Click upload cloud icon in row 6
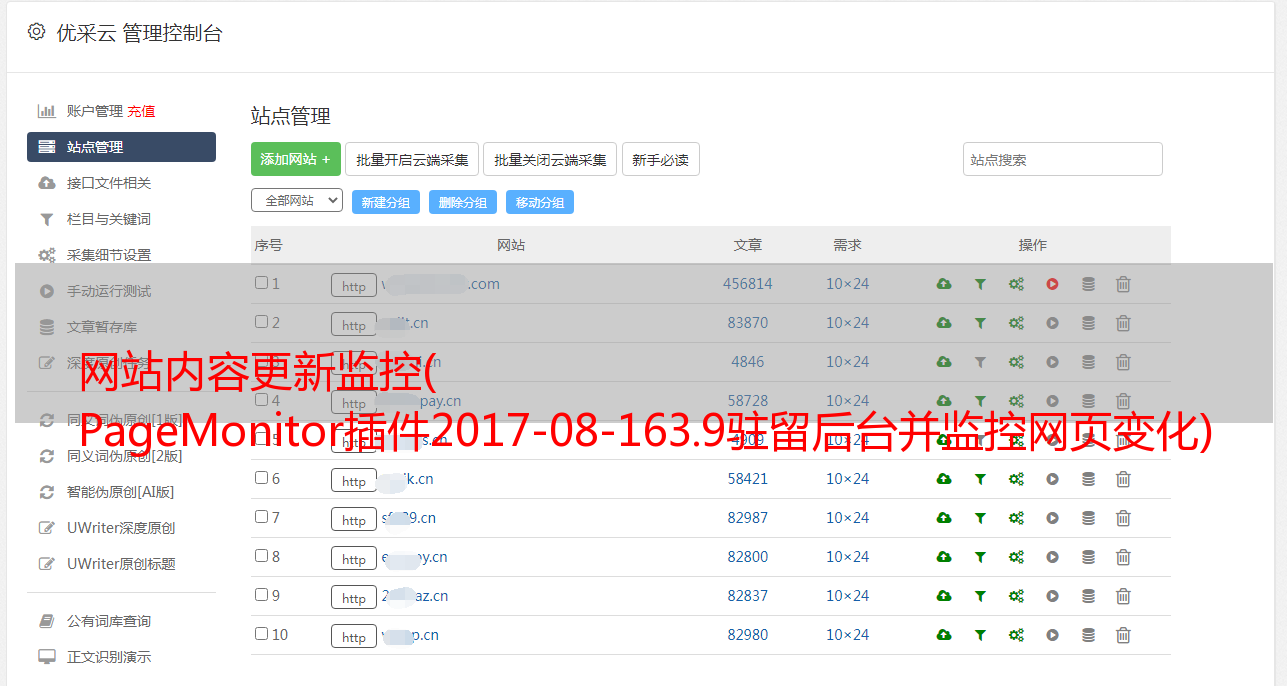This screenshot has height=686, width=1287. pyautogui.click(x=943, y=479)
